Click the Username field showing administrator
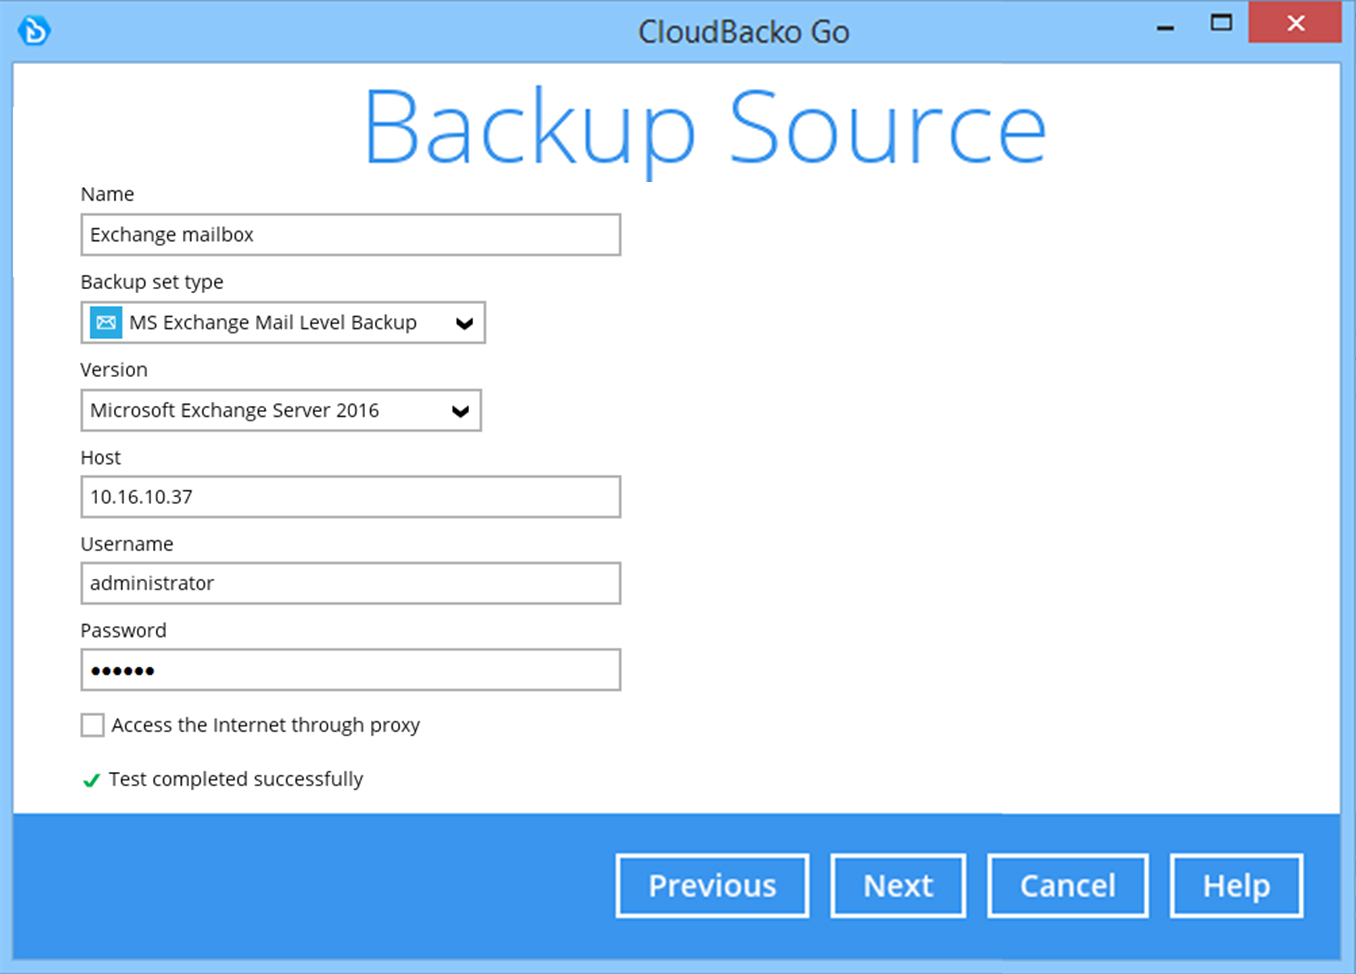The height and width of the screenshot is (974, 1356). 350,584
